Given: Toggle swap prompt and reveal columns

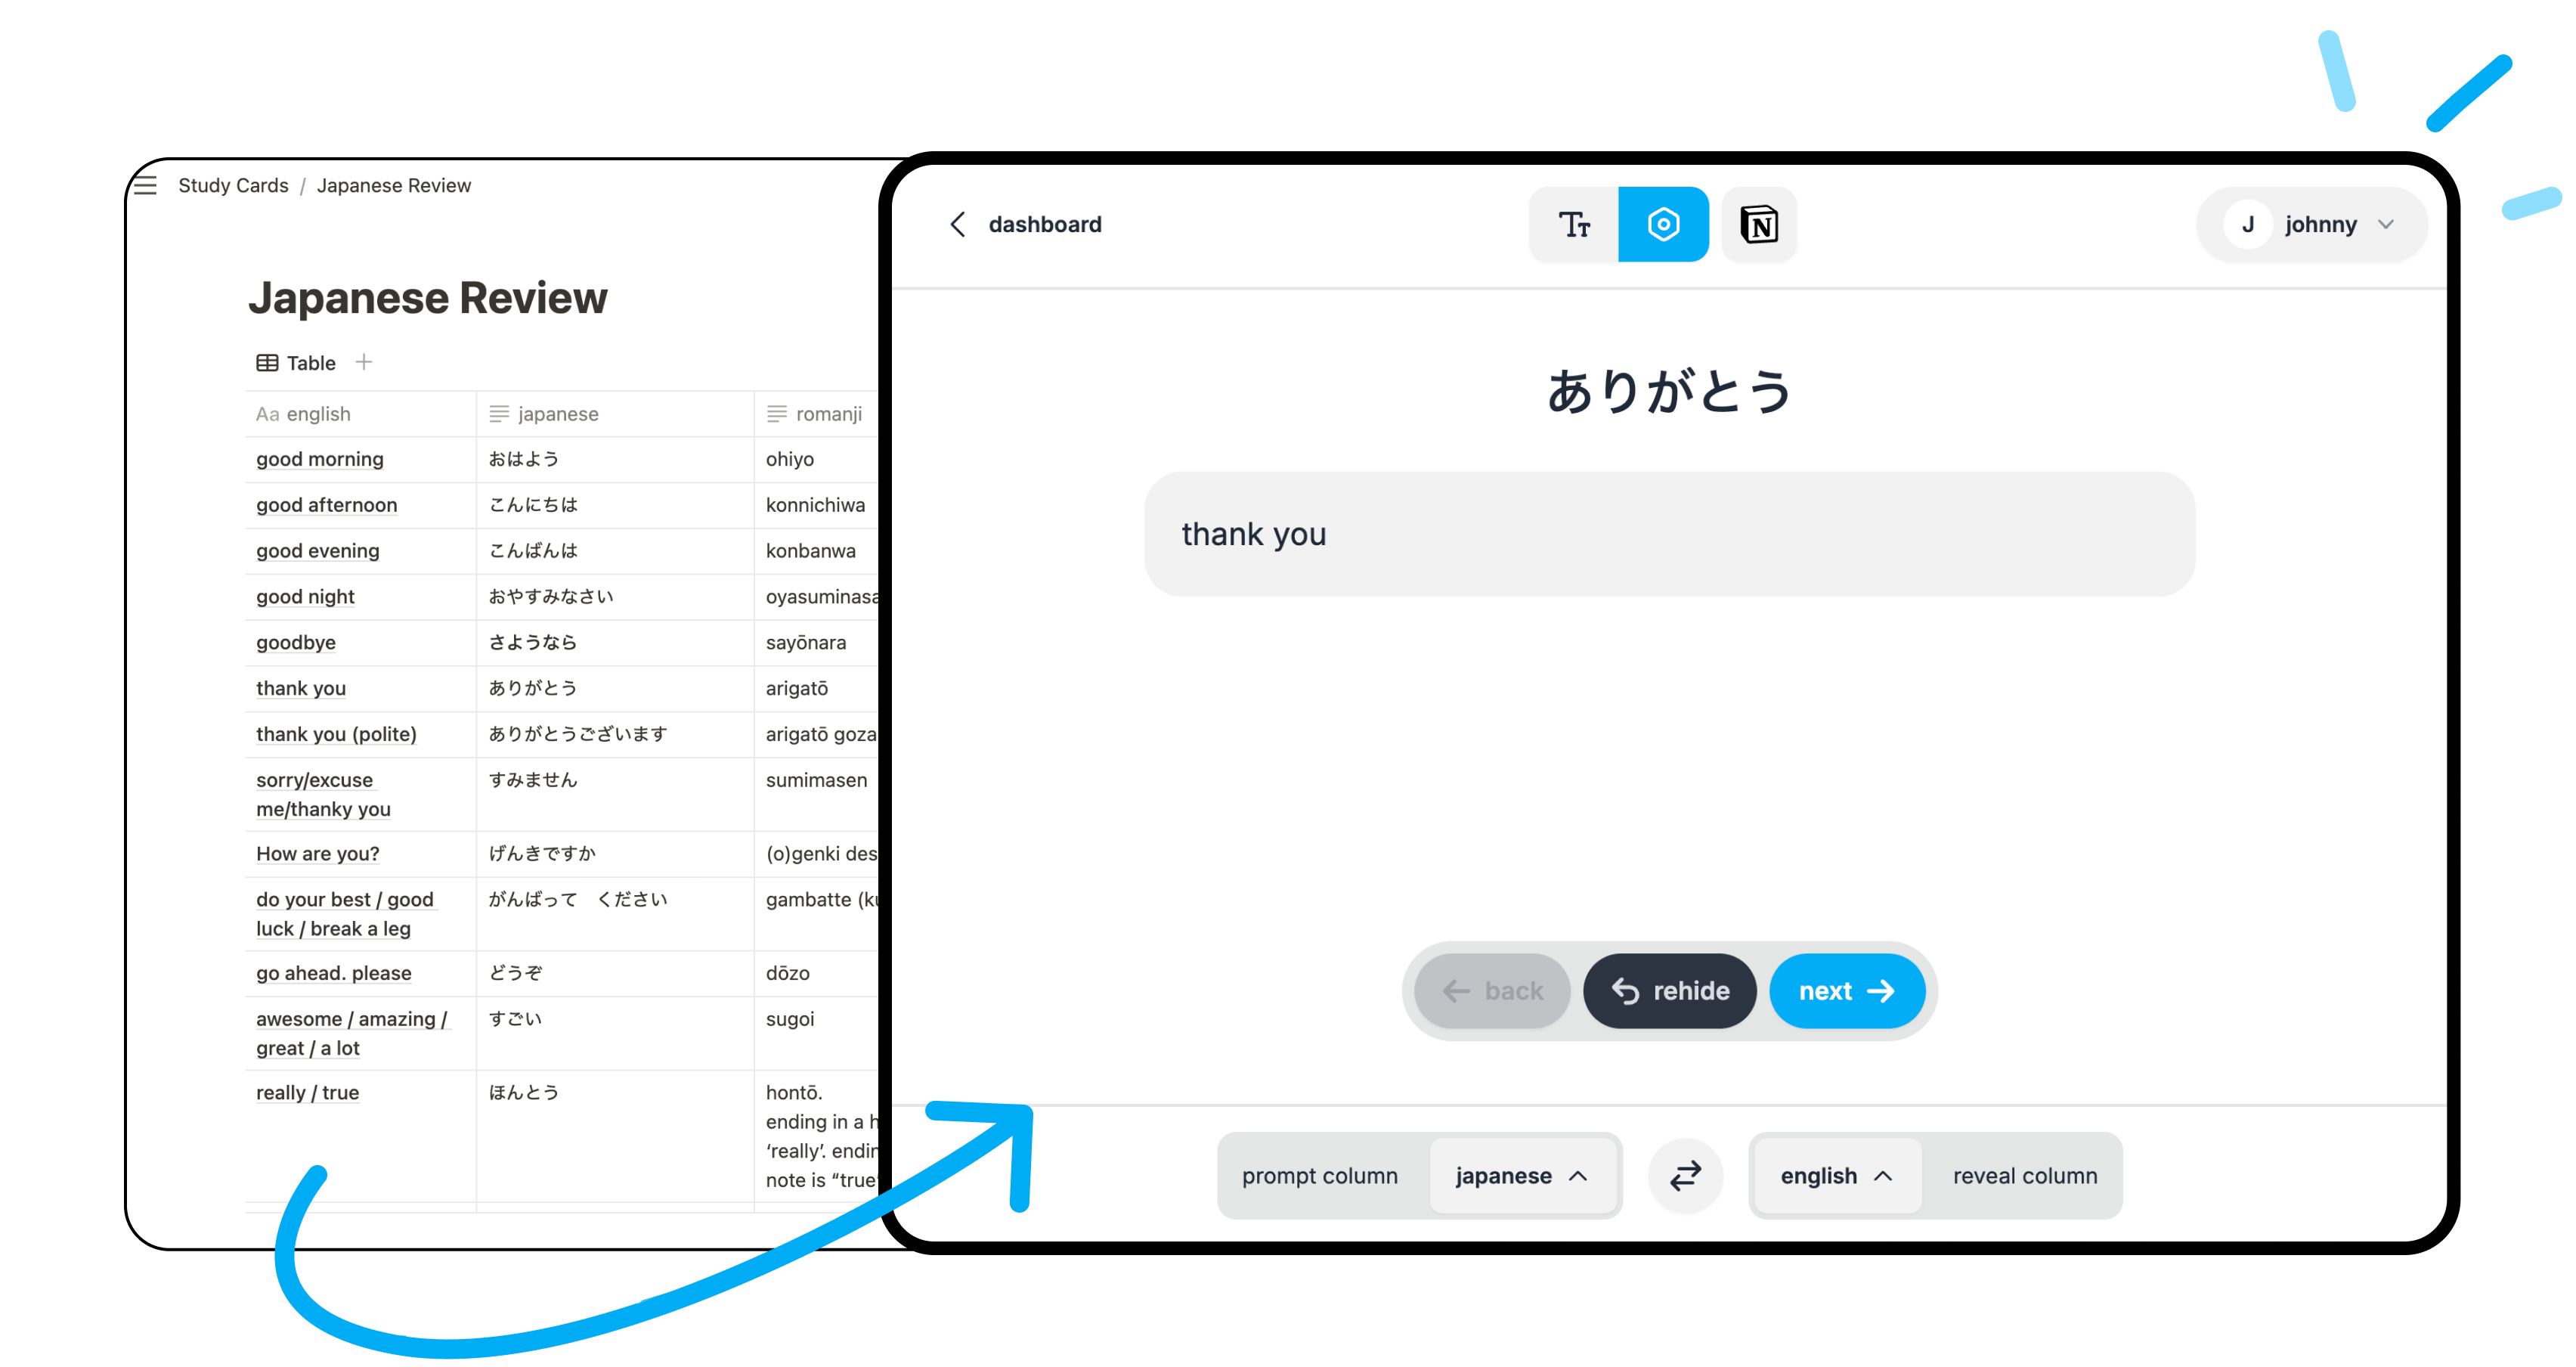Looking at the screenshot, I should coord(1685,1174).
